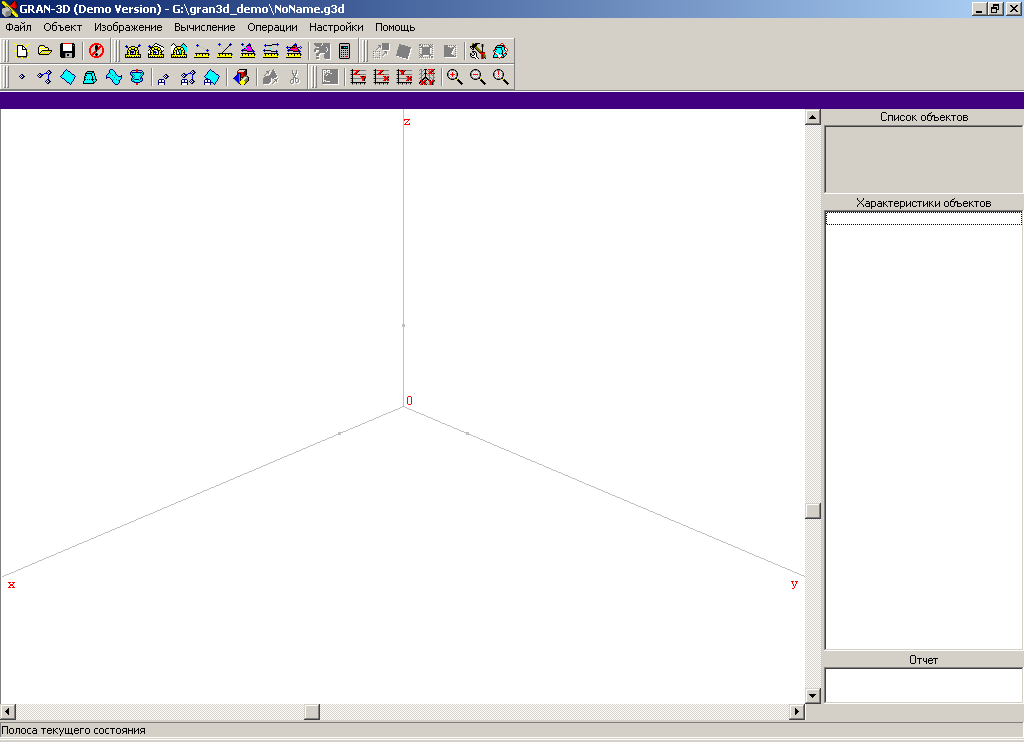Click the zoom out magnifier icon
1024x742 pixels.
point(477,77)
